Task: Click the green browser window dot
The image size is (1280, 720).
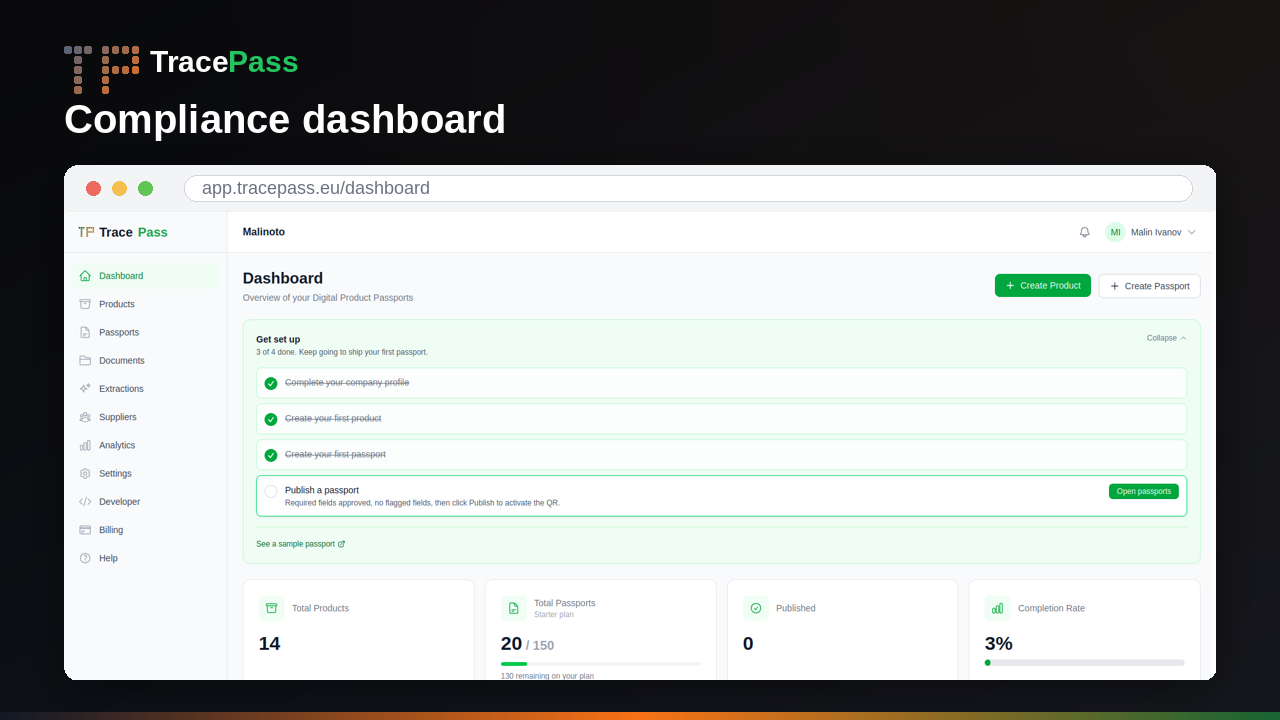Action: pyautogui.click(x=145, y=188)
